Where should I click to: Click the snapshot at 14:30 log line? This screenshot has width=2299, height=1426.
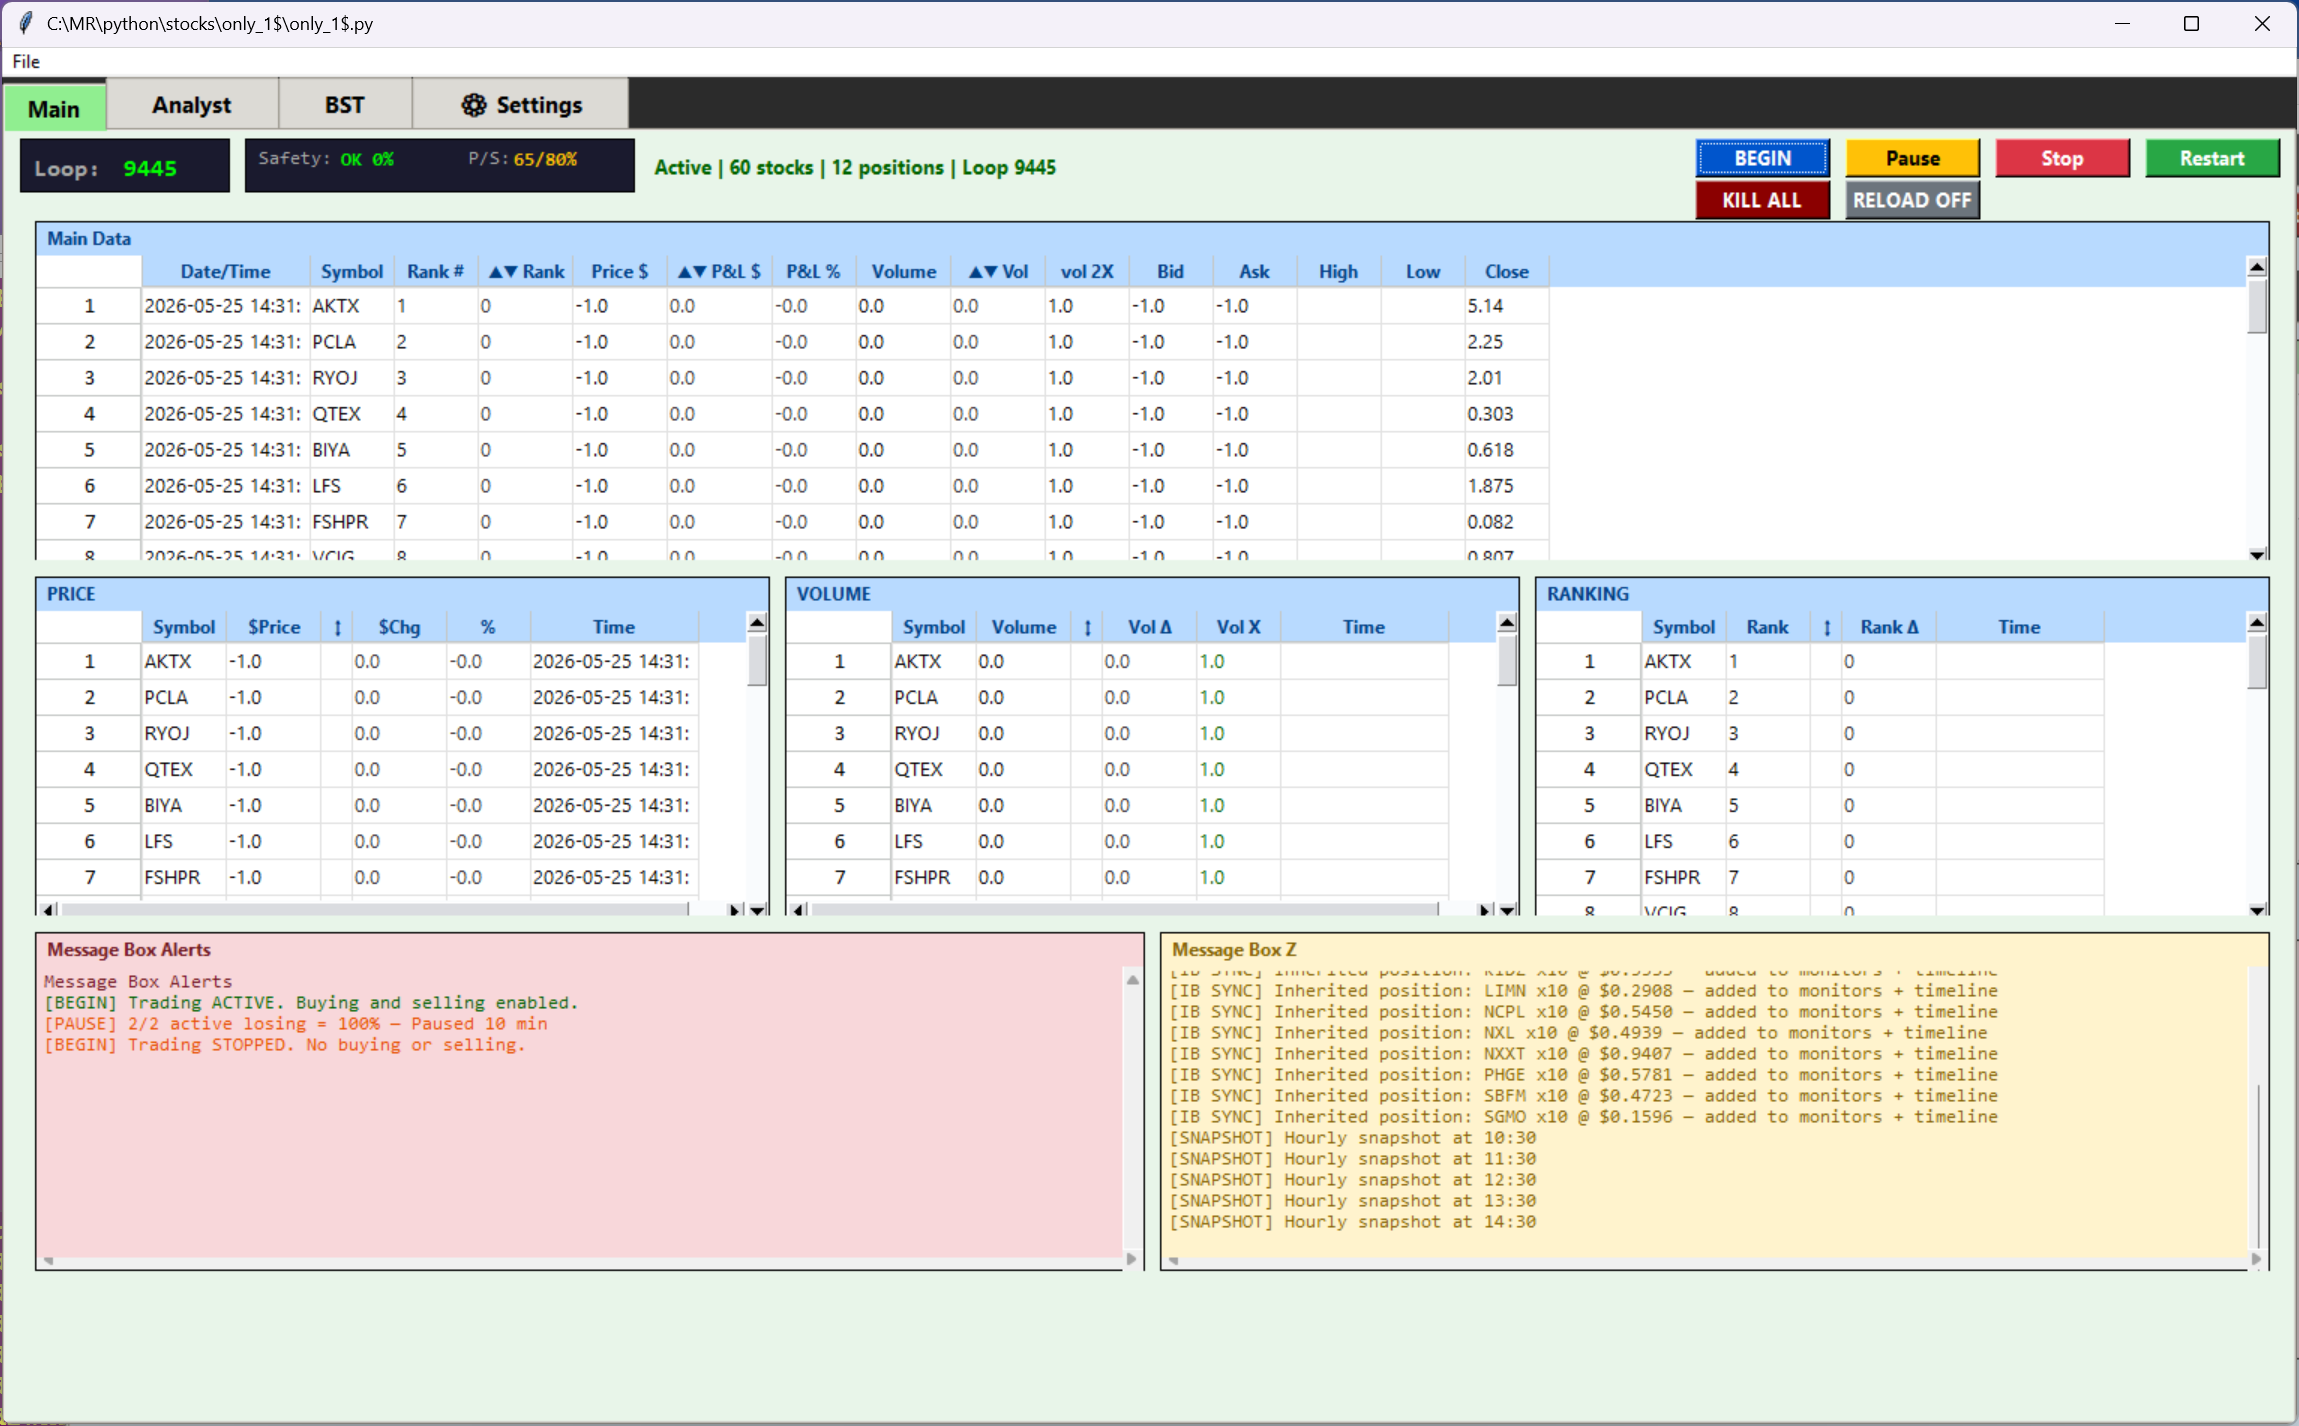(1353, 1222)
